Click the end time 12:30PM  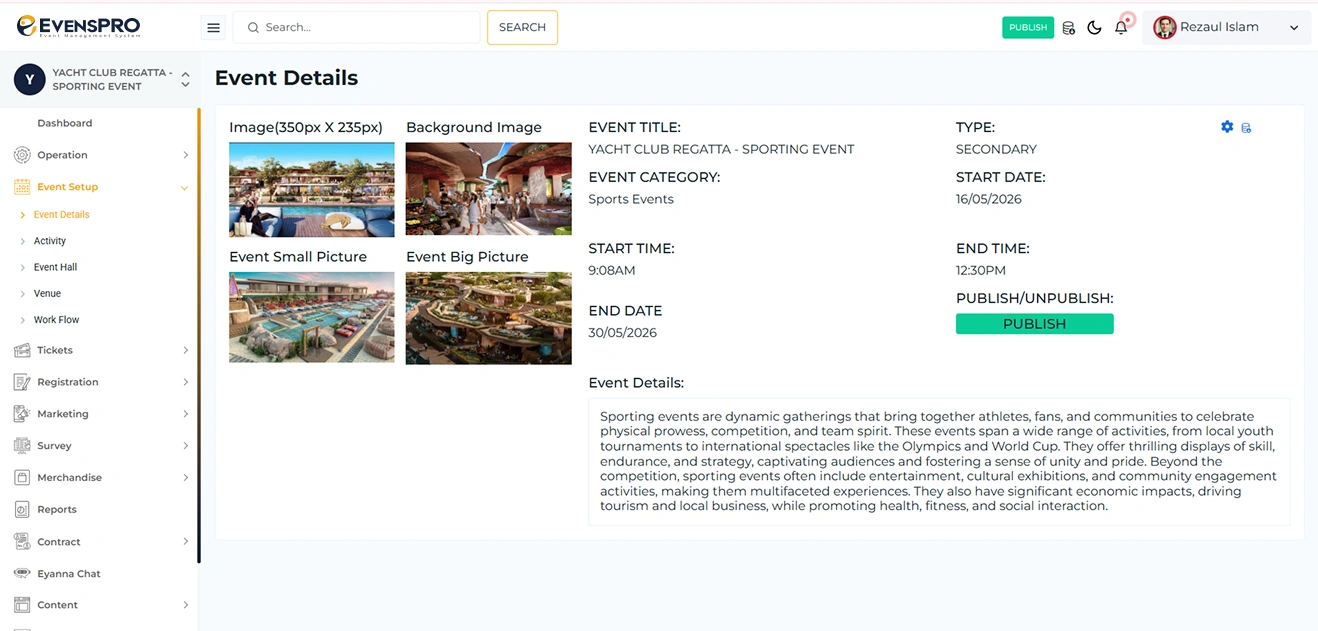tap(981, 271)
